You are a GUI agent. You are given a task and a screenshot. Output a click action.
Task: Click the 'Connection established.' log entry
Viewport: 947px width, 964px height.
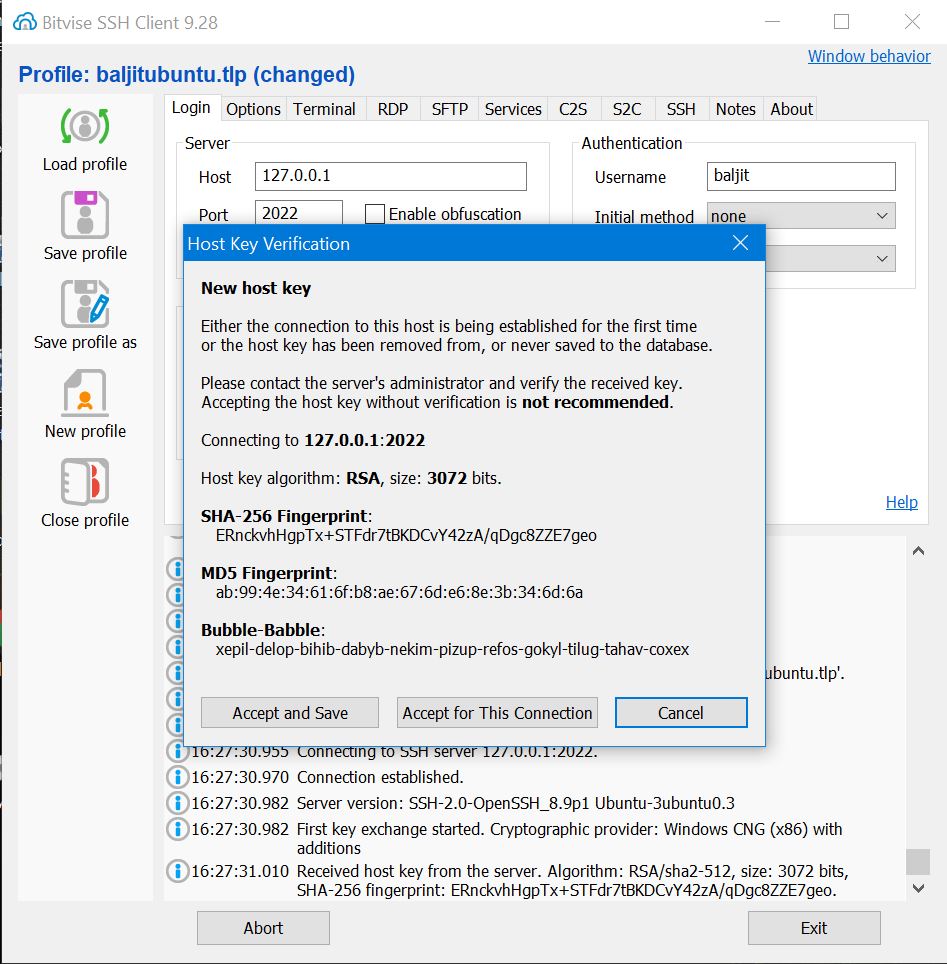coord(380,777)
